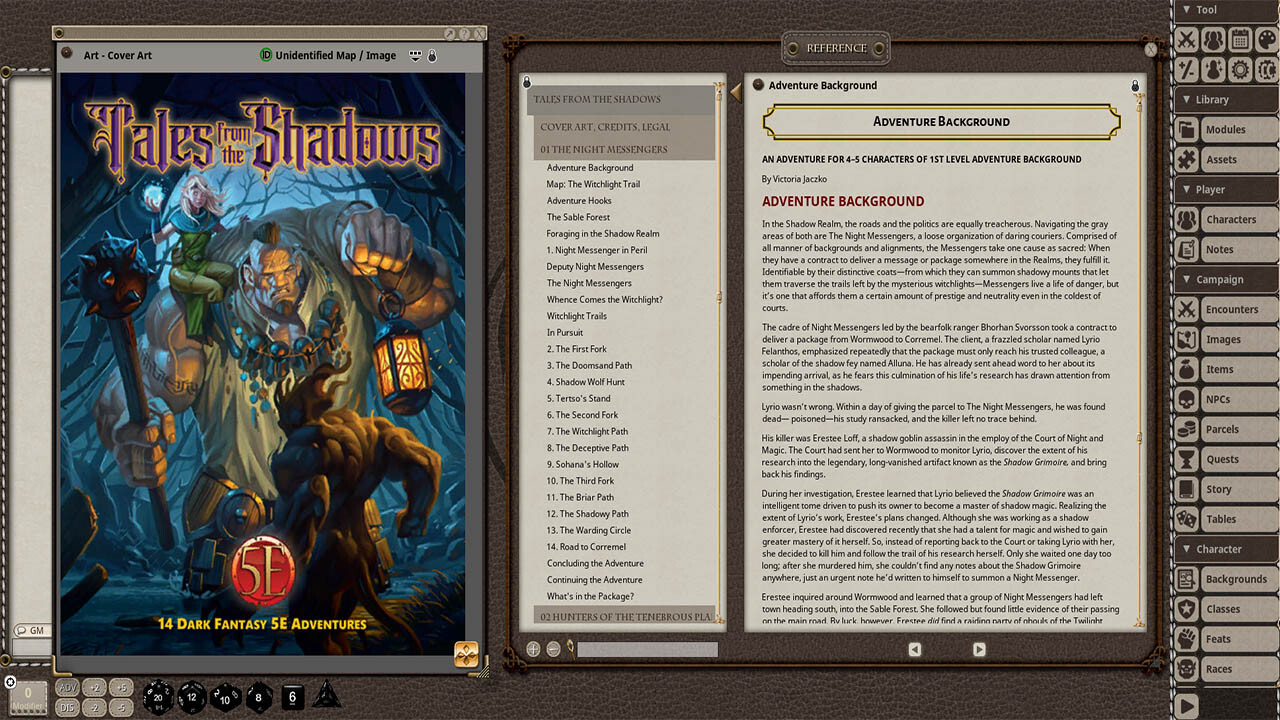
Task: Roll the d20 die
Action: point(159,696)
